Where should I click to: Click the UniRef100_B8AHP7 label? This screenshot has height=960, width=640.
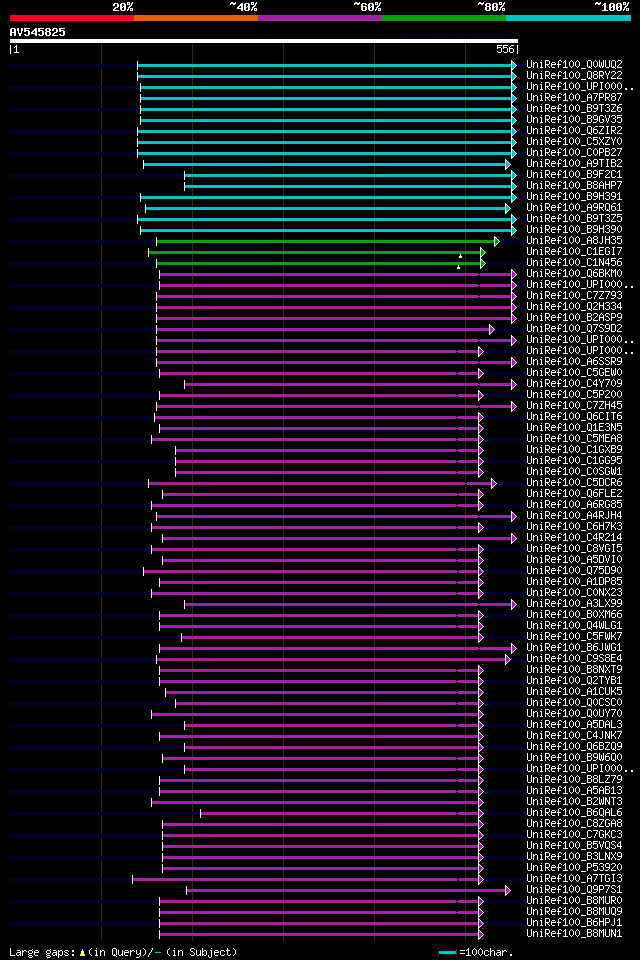574,186
